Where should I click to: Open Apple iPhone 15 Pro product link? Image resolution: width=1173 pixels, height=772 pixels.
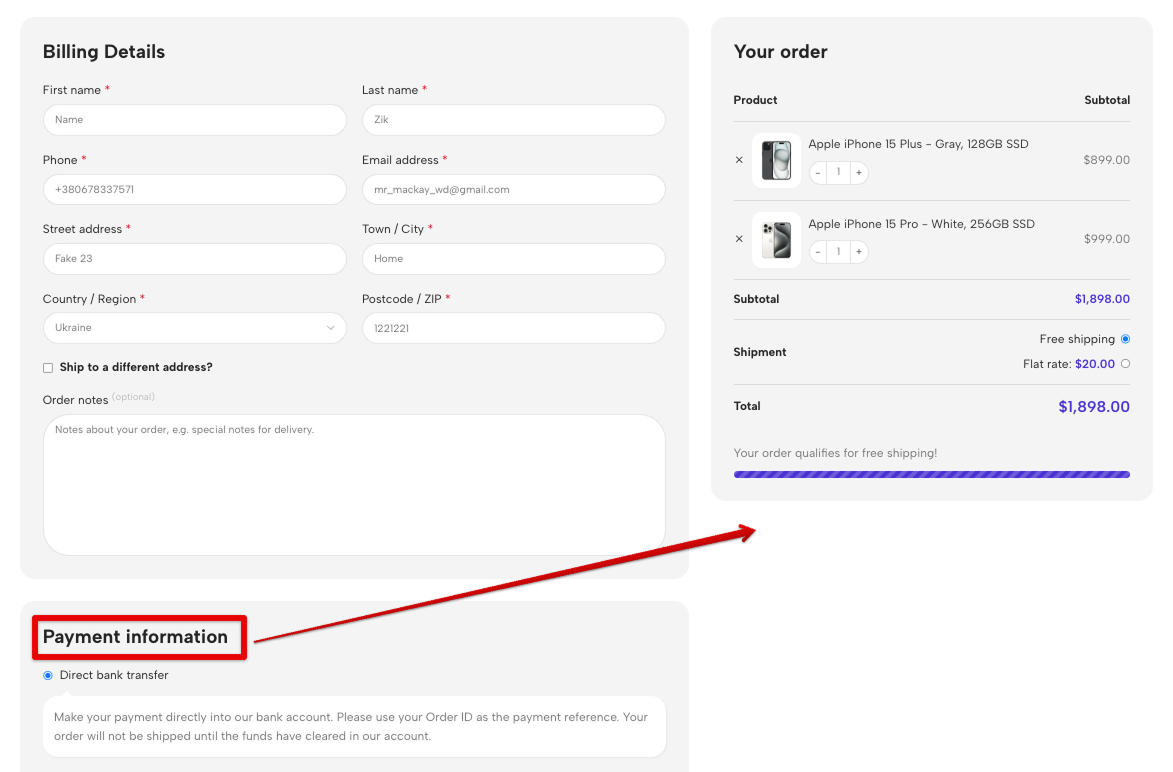pos(921,224)
